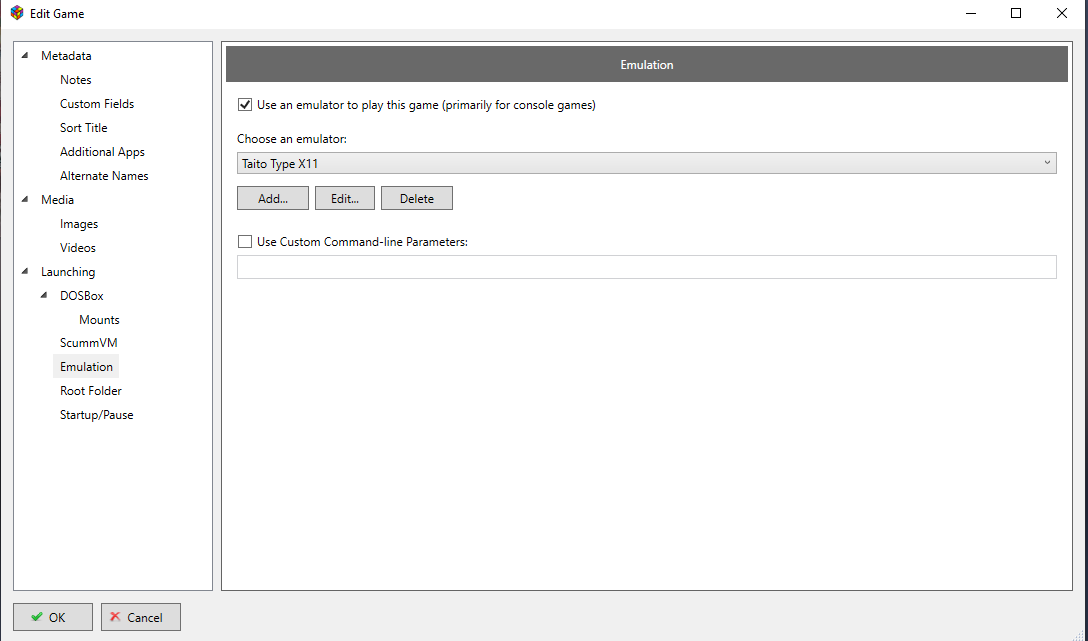The width and height of the screenshot is (1088, 641).
Task: Click the Add... emulator button
Action: coord(273,198)
